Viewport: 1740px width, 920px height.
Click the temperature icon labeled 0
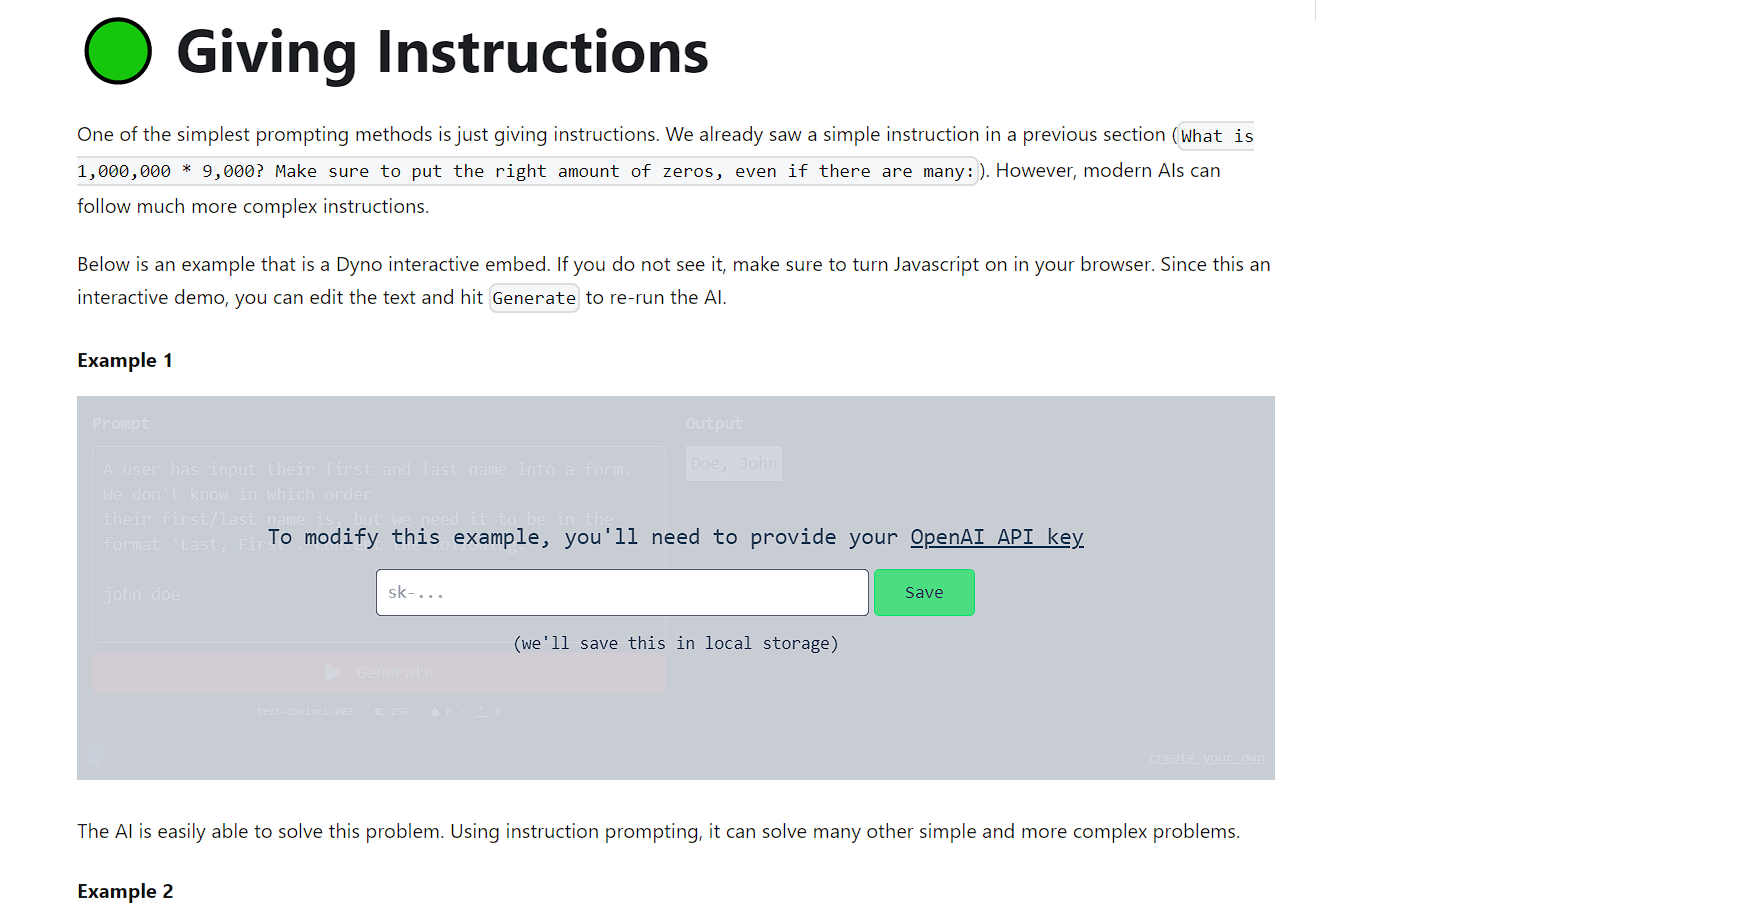click(x=438, y=711)
